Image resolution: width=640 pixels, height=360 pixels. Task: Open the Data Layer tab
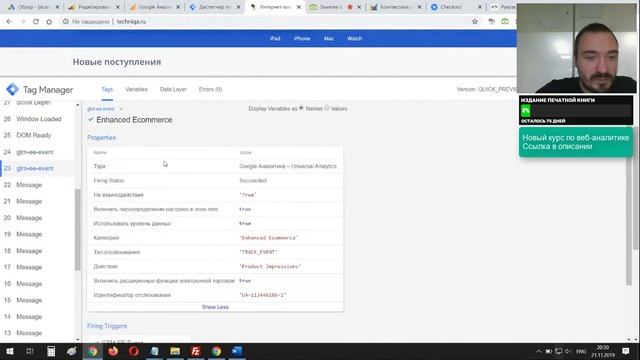(173, 89)
